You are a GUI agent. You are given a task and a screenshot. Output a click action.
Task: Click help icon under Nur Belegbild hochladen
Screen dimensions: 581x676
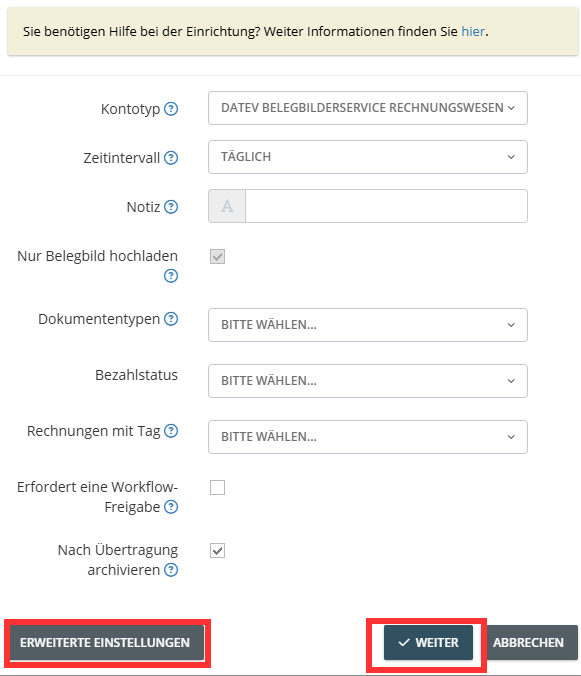(x=171, y=275)
